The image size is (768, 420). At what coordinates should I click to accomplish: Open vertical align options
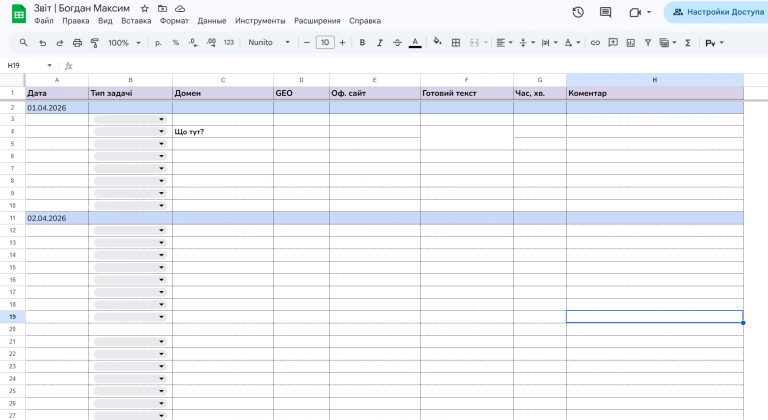[527, 43]
